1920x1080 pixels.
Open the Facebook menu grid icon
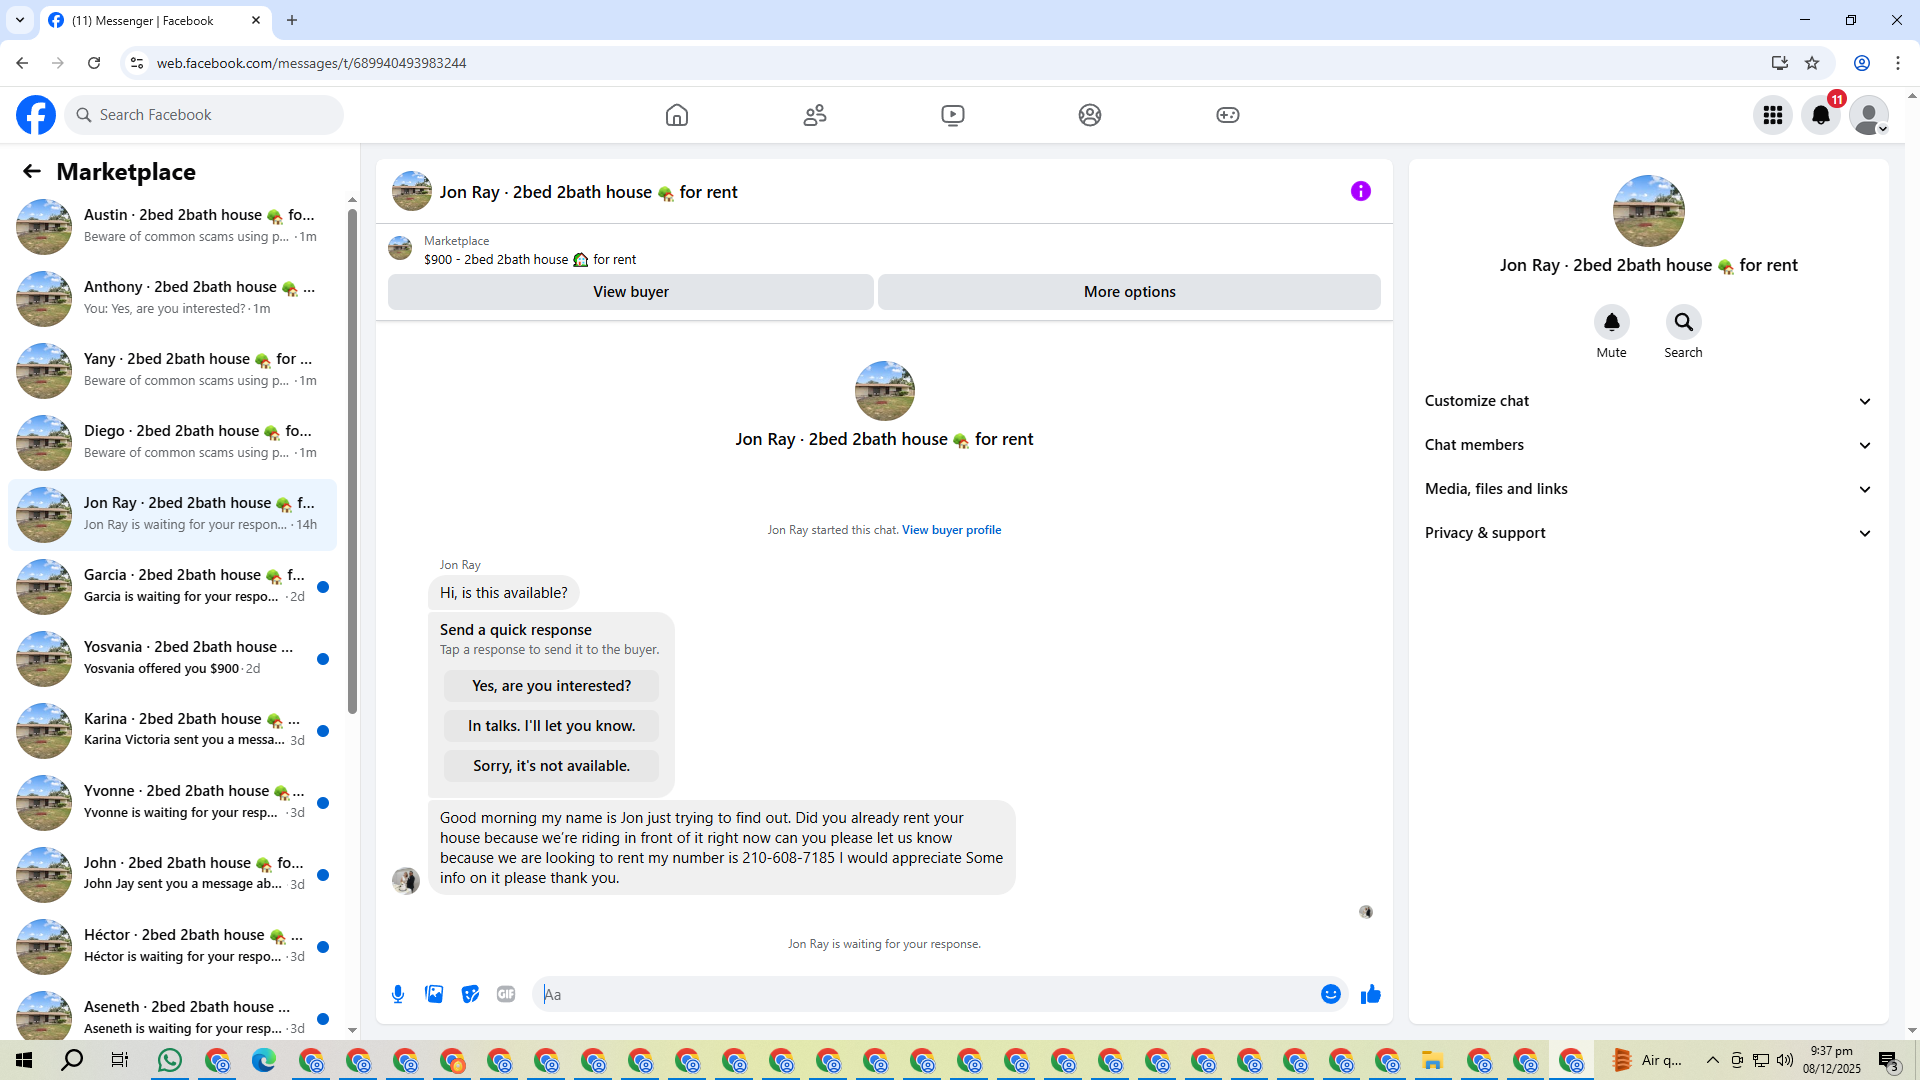point(1773,115)
